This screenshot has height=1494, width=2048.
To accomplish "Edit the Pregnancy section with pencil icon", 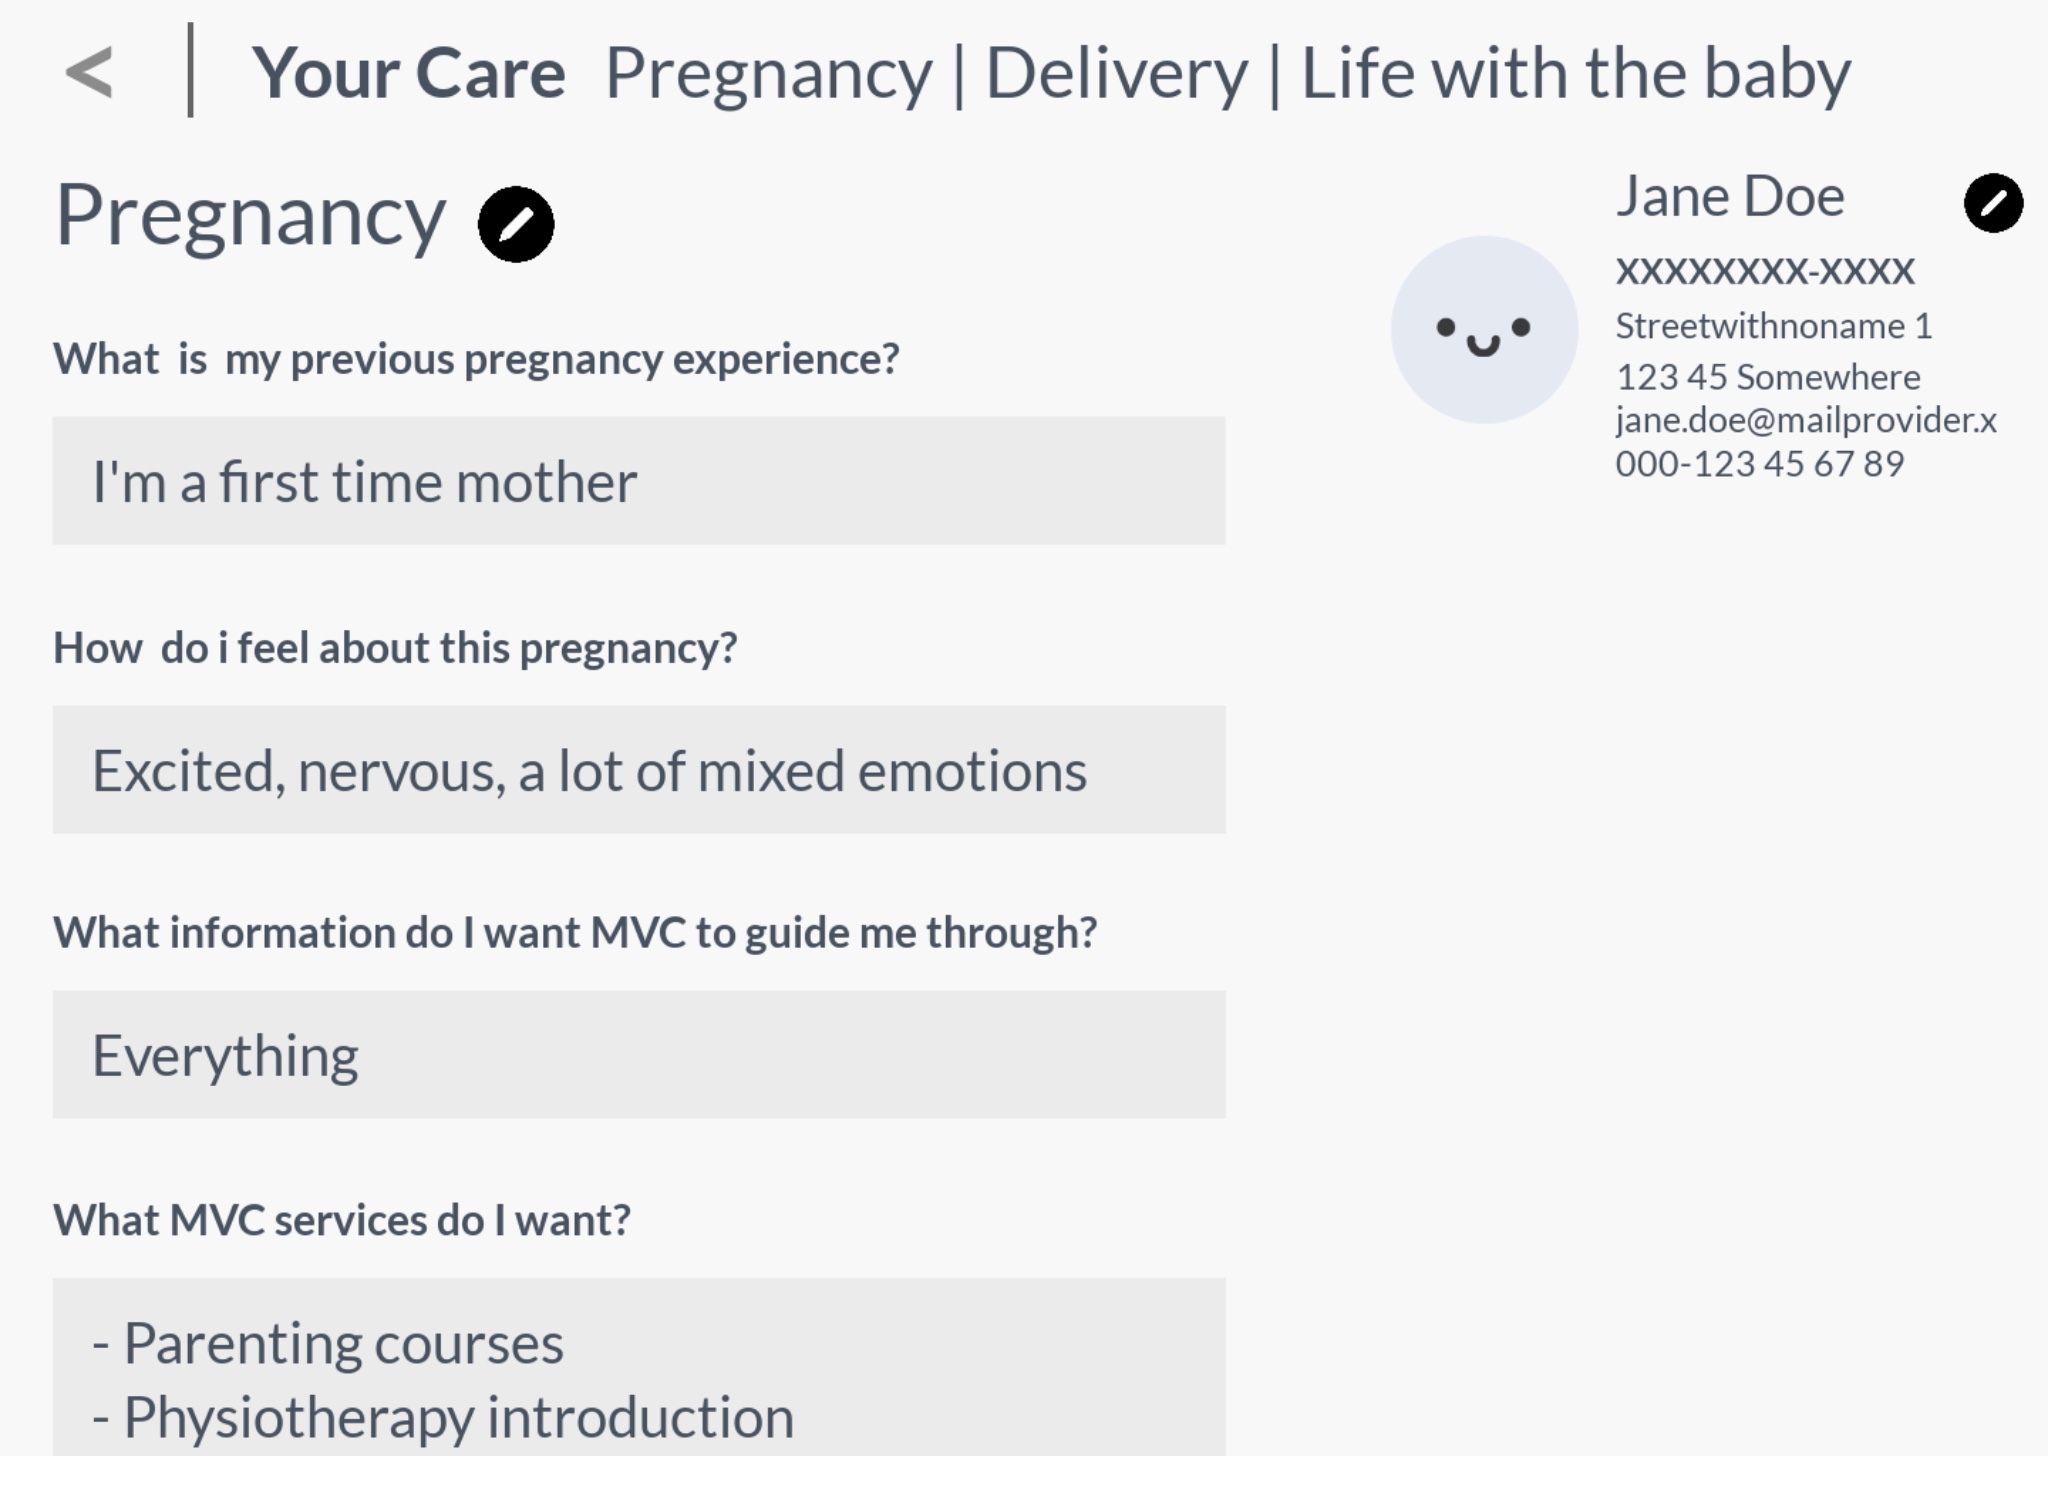I will [x=516, y=224].
